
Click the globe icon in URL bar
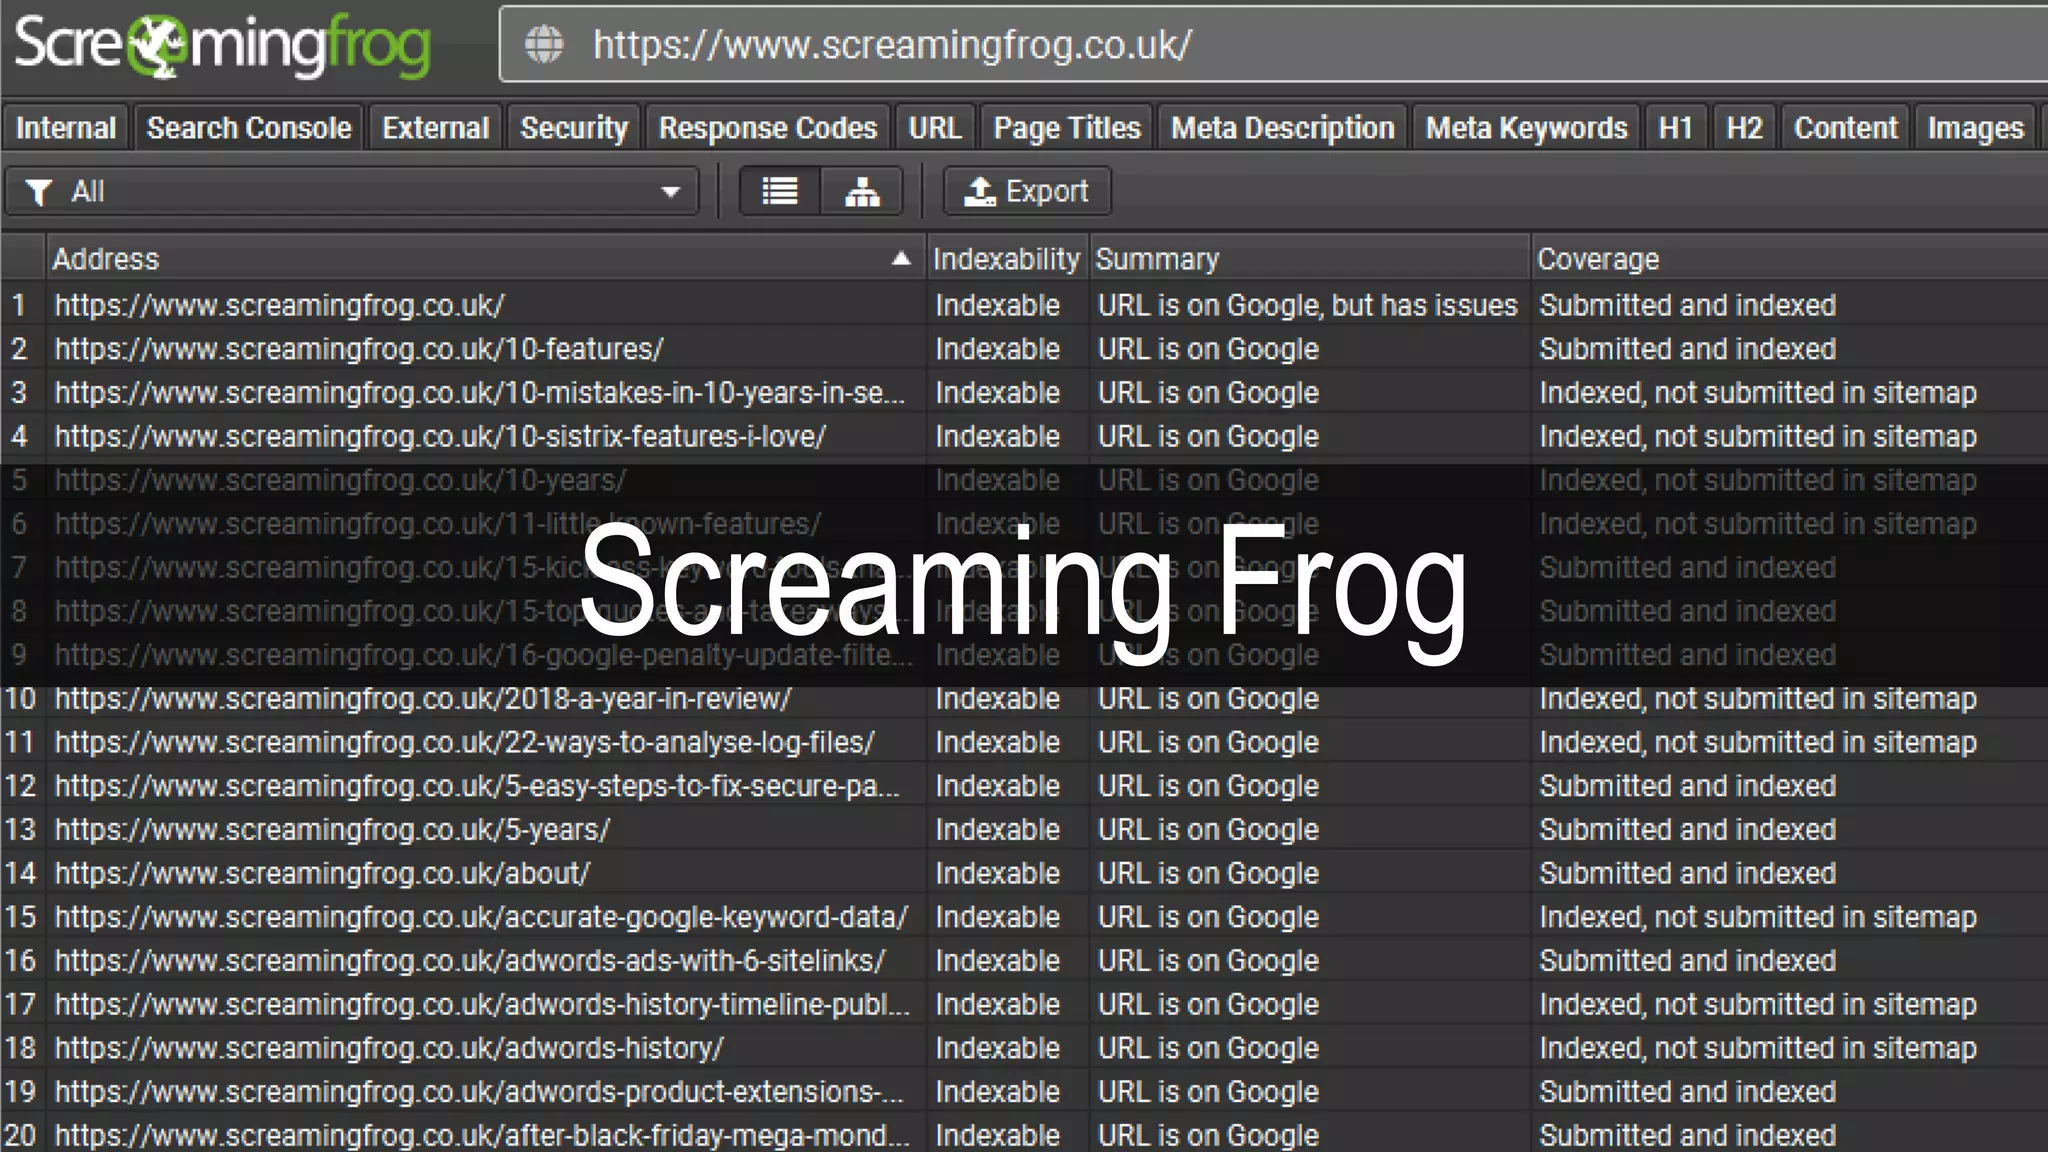(544, 44)
